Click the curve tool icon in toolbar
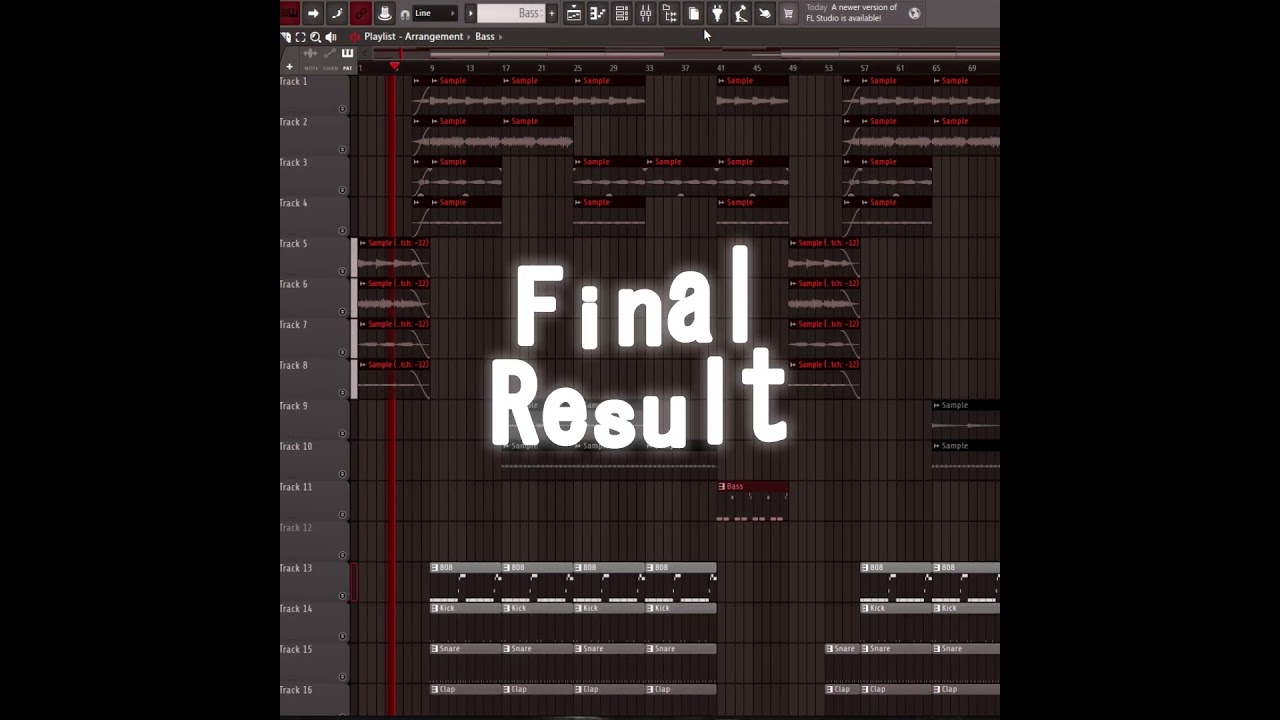The height and width of the screenshot is (720, 1280). coord(337,13)
